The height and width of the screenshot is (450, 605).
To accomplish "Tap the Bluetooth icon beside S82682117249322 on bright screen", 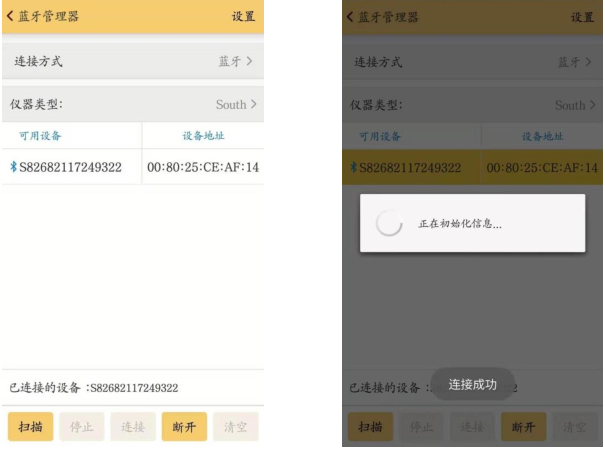I will pyautogui.click(x=13, y=167).
